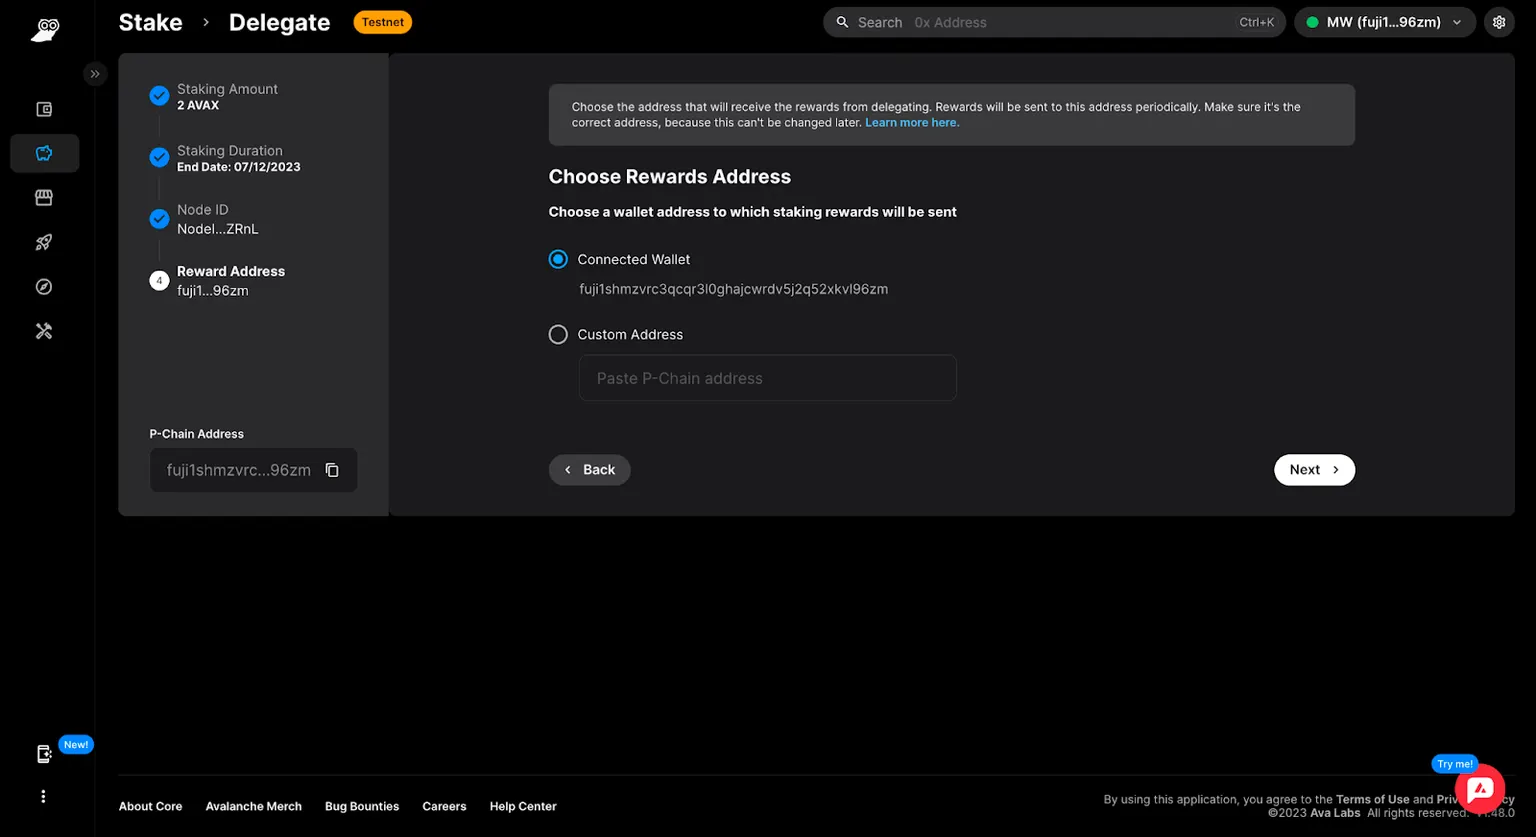Open the Portfolio wallet sidebar icon
The height and width of the screenshot is (837, 1536).
point(44,110)
